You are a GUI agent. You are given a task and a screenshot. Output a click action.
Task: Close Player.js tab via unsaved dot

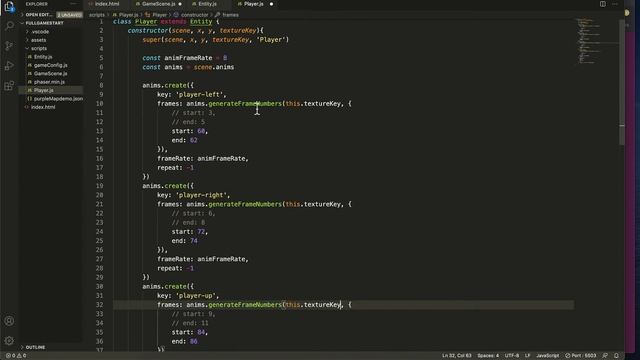point(271,4)
